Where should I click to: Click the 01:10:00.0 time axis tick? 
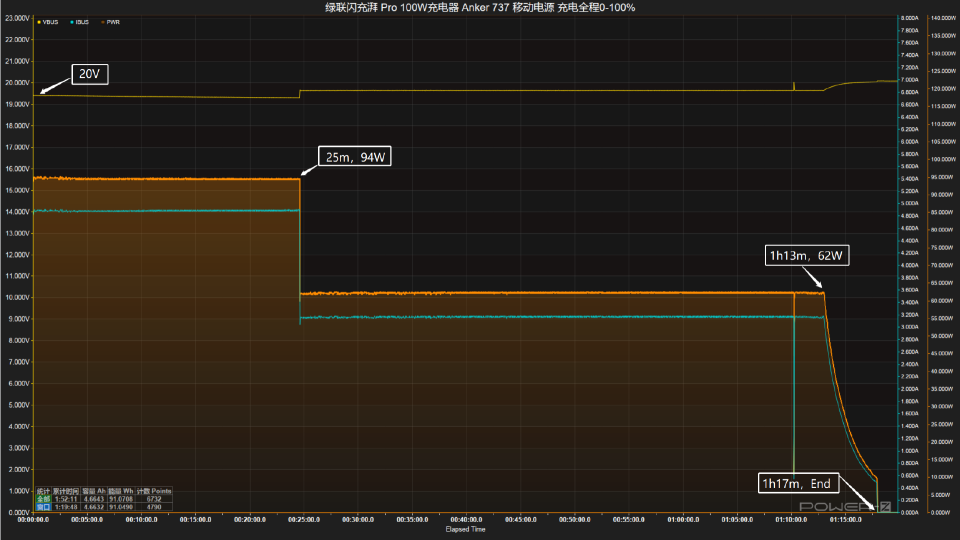[791, 520]
